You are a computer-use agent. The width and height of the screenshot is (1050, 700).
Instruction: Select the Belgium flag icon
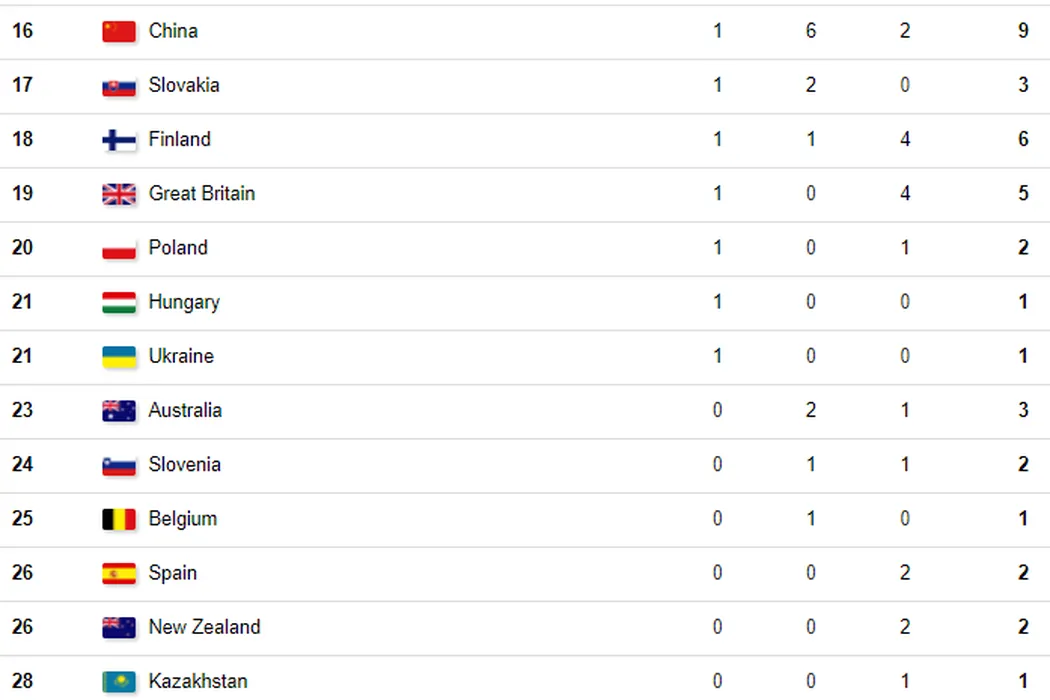click(119, 519)
